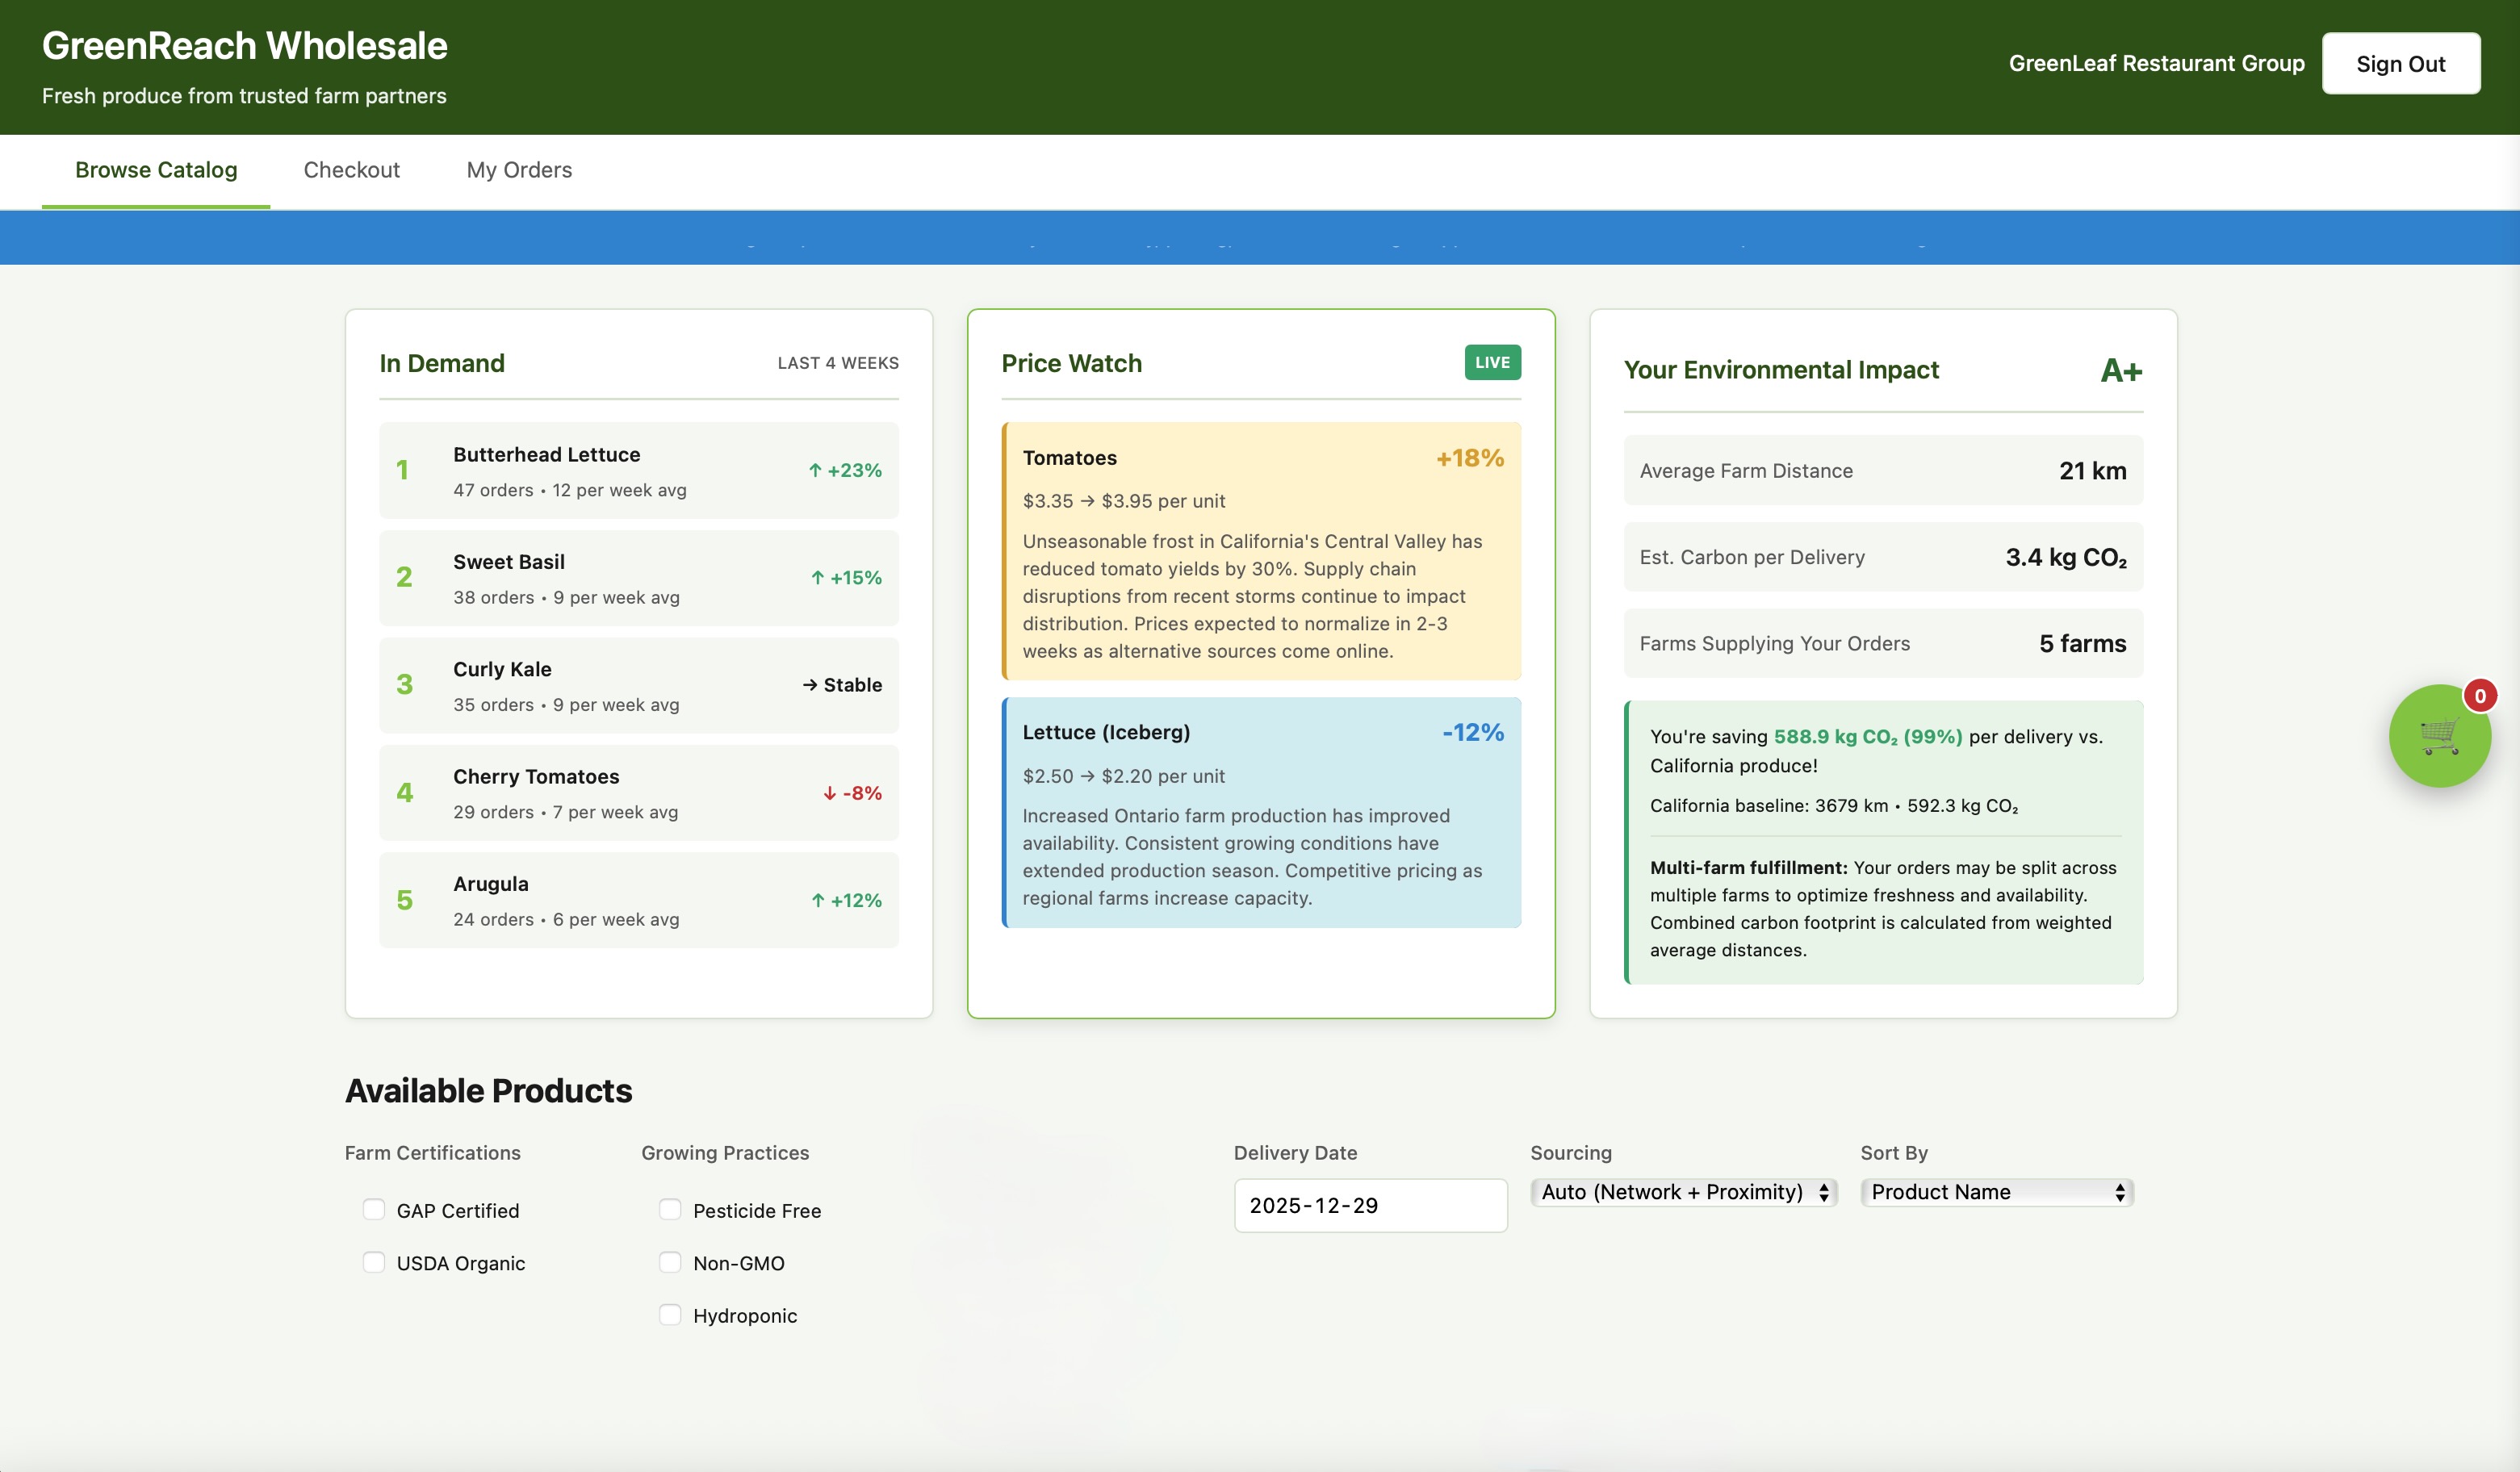Open the floating shopping cart
This screenshot has height=1472, width=2520.
pyautogui.click(x=2440, y=737)
